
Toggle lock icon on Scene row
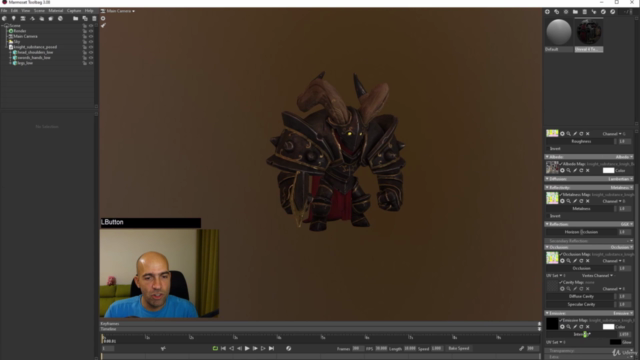pos(85,26)
